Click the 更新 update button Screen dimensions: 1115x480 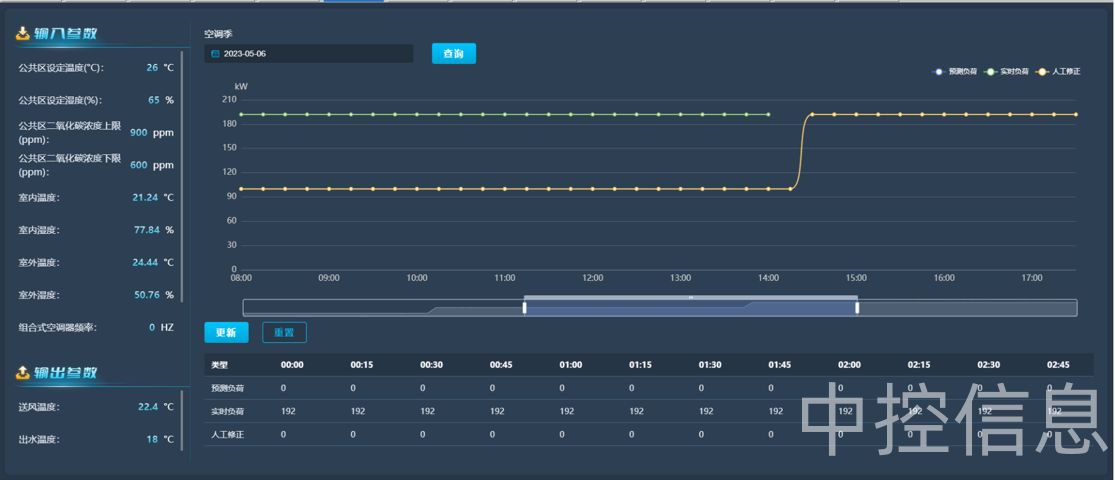(x=225, y=332)
